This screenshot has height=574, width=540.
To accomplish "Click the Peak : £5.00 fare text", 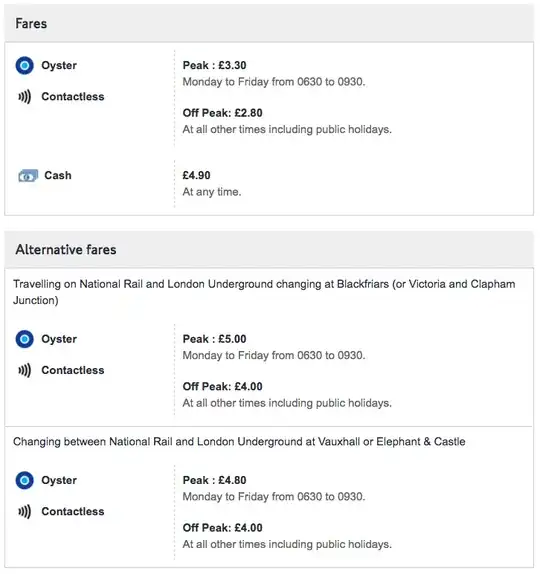I will pos(215,339).
